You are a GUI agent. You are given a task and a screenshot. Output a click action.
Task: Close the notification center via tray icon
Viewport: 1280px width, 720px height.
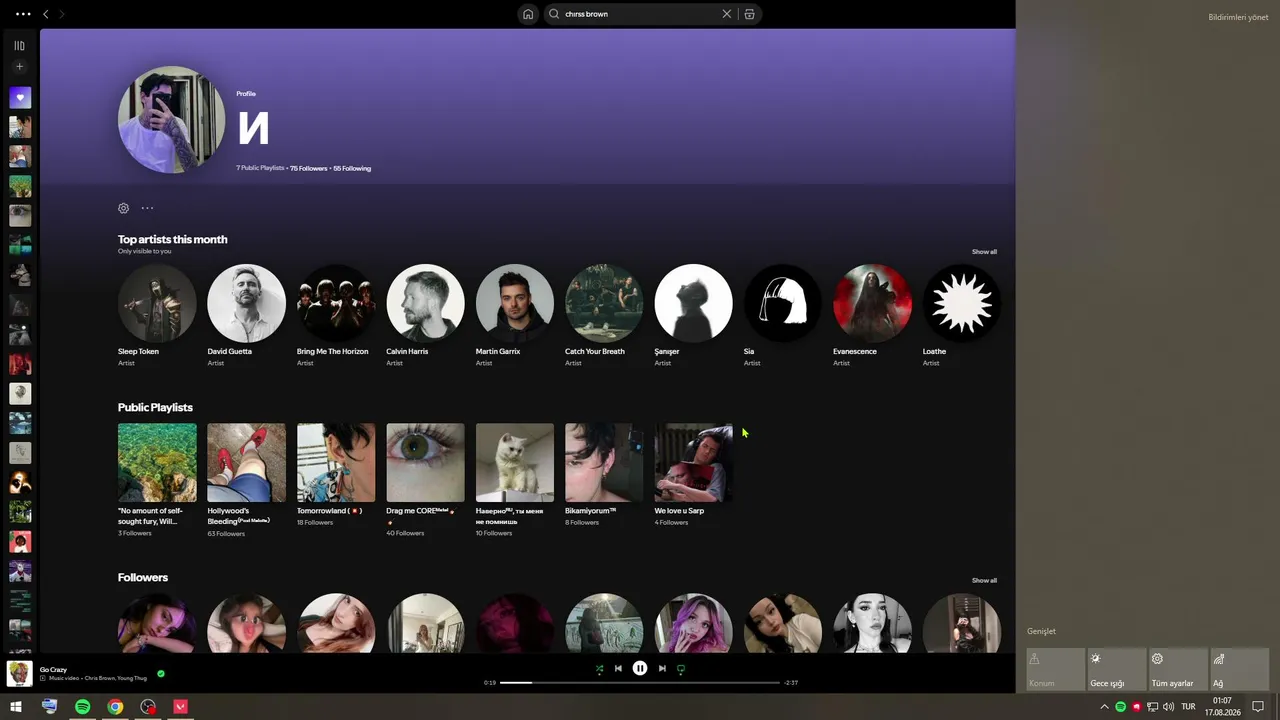point(1259,707)
